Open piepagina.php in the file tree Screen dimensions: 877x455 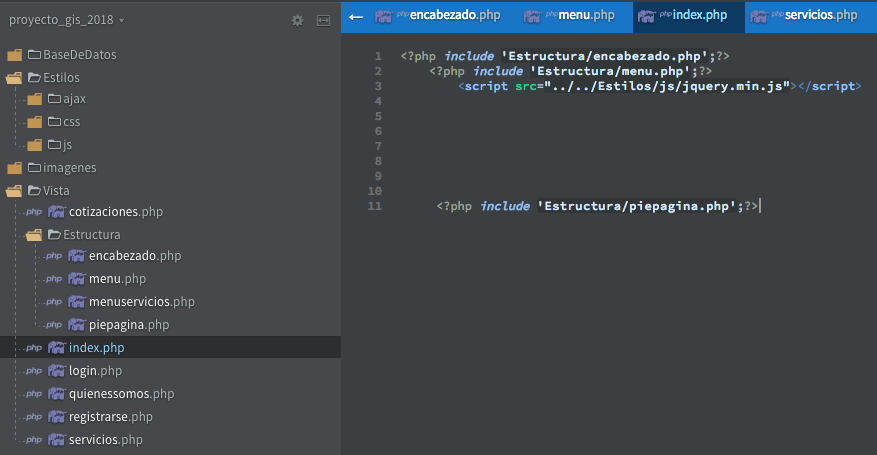(129, 325)
